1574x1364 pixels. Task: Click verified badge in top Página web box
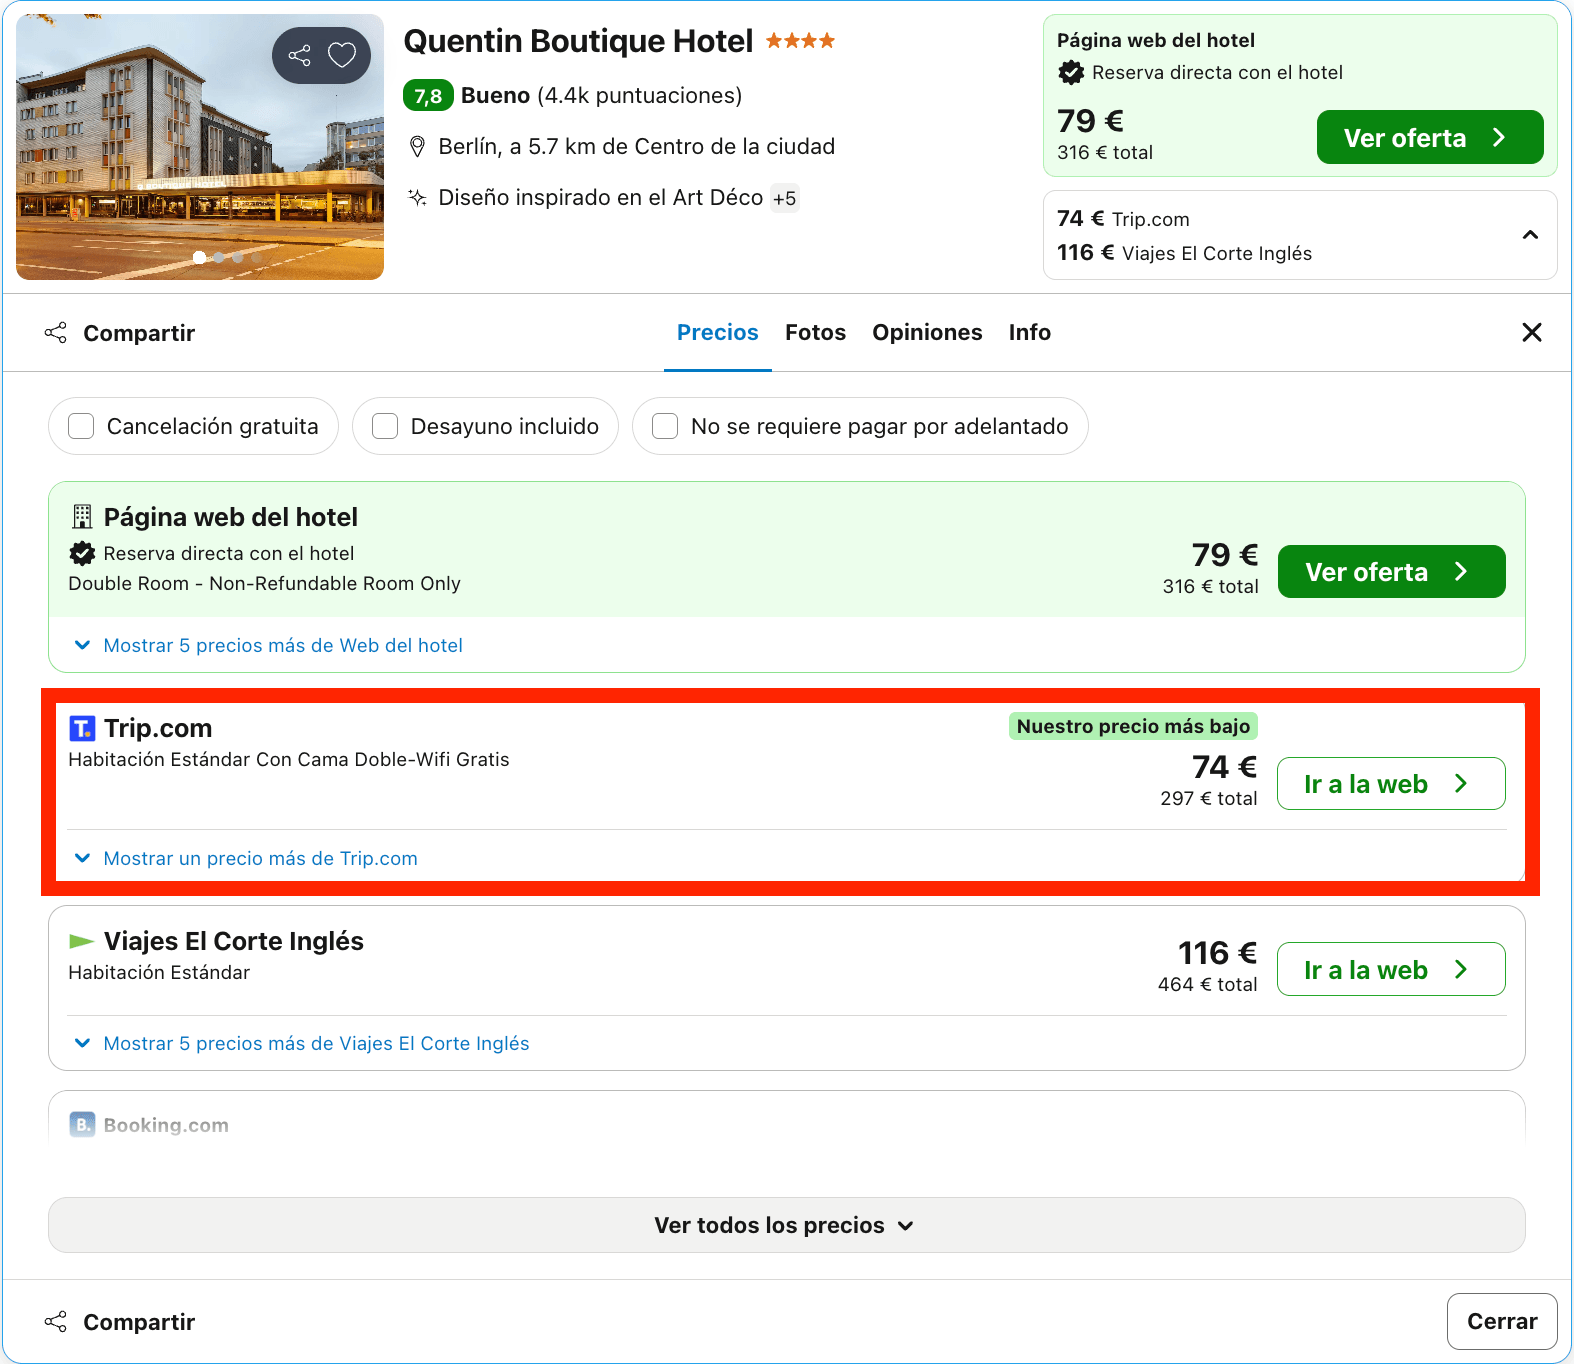(1071, 72)
